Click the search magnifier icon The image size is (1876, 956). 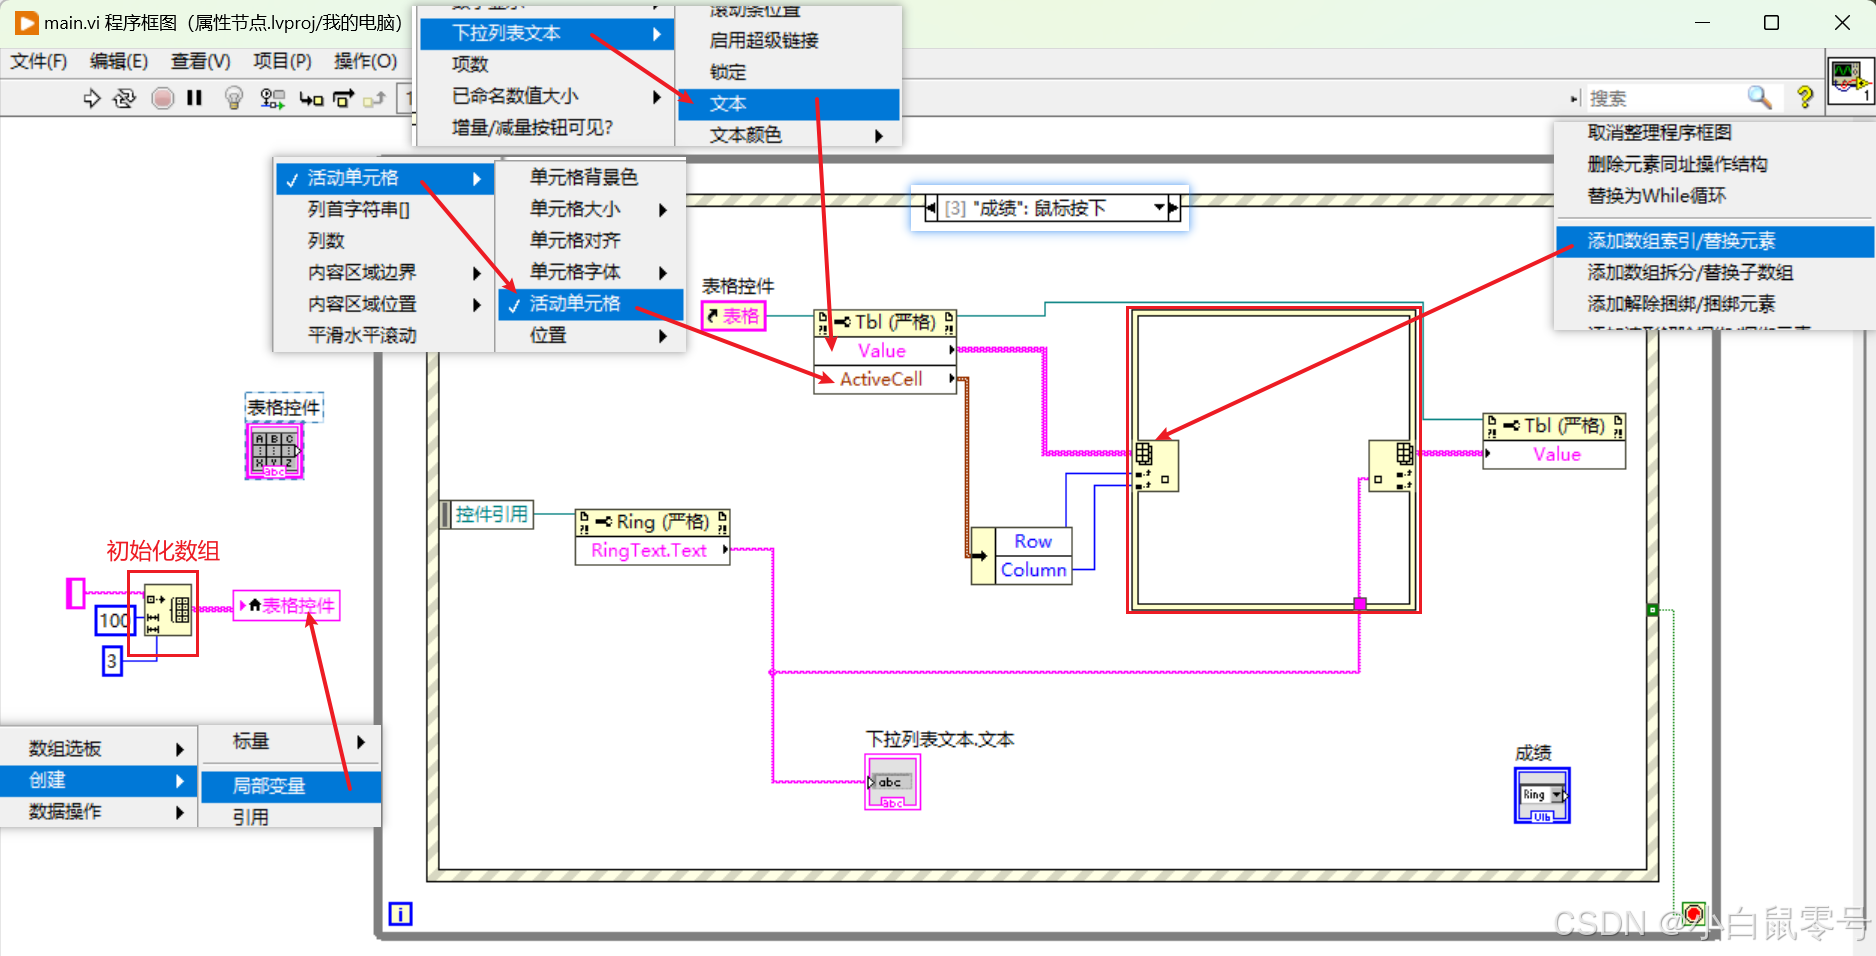point(1759,97)
